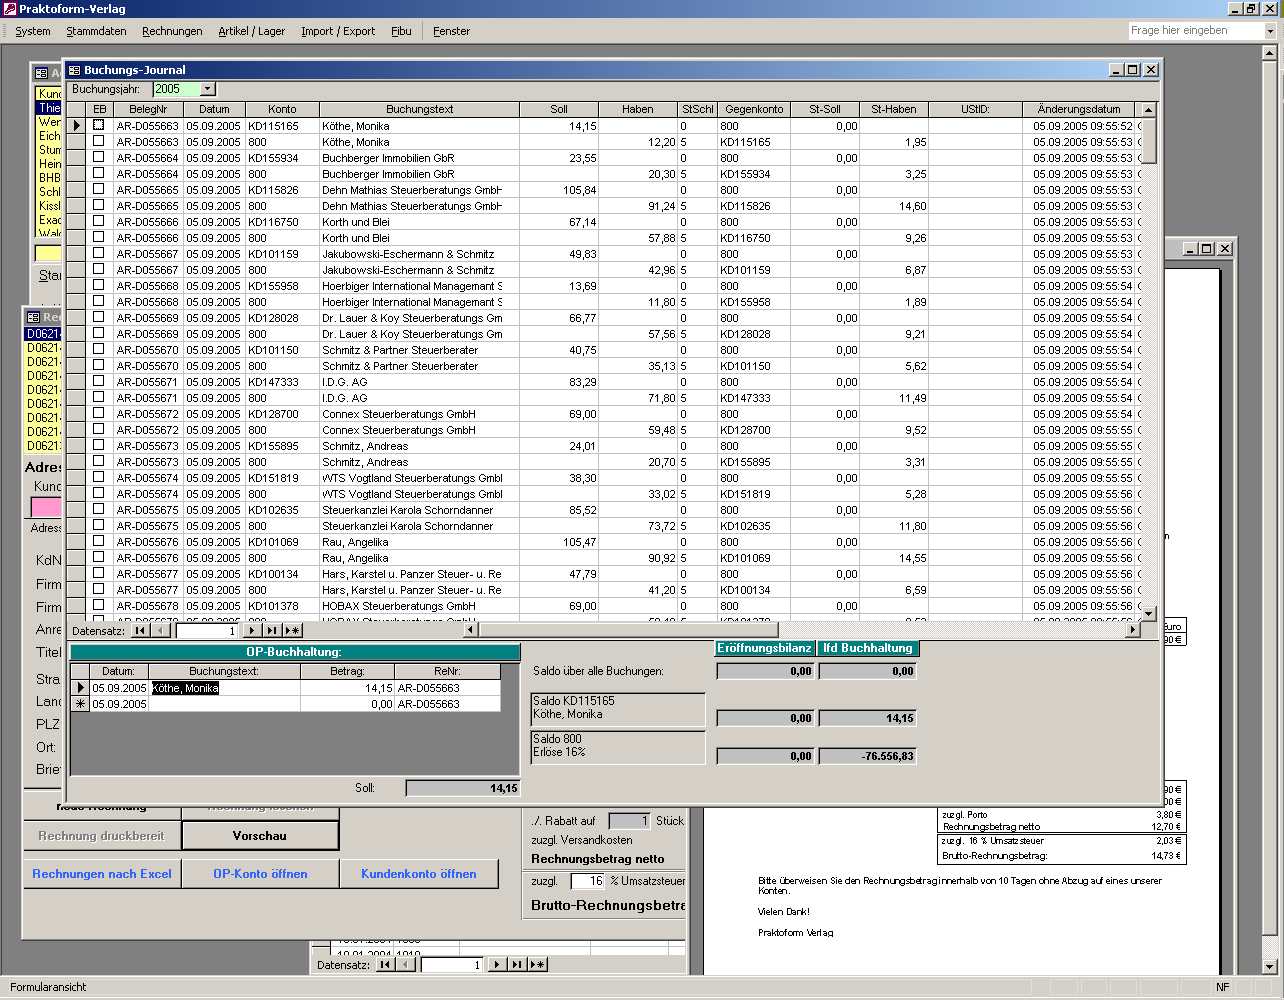Viewport: 1284px width, 1000px height.
Task: Open the Fenster menu
Action: coord(451,31)
